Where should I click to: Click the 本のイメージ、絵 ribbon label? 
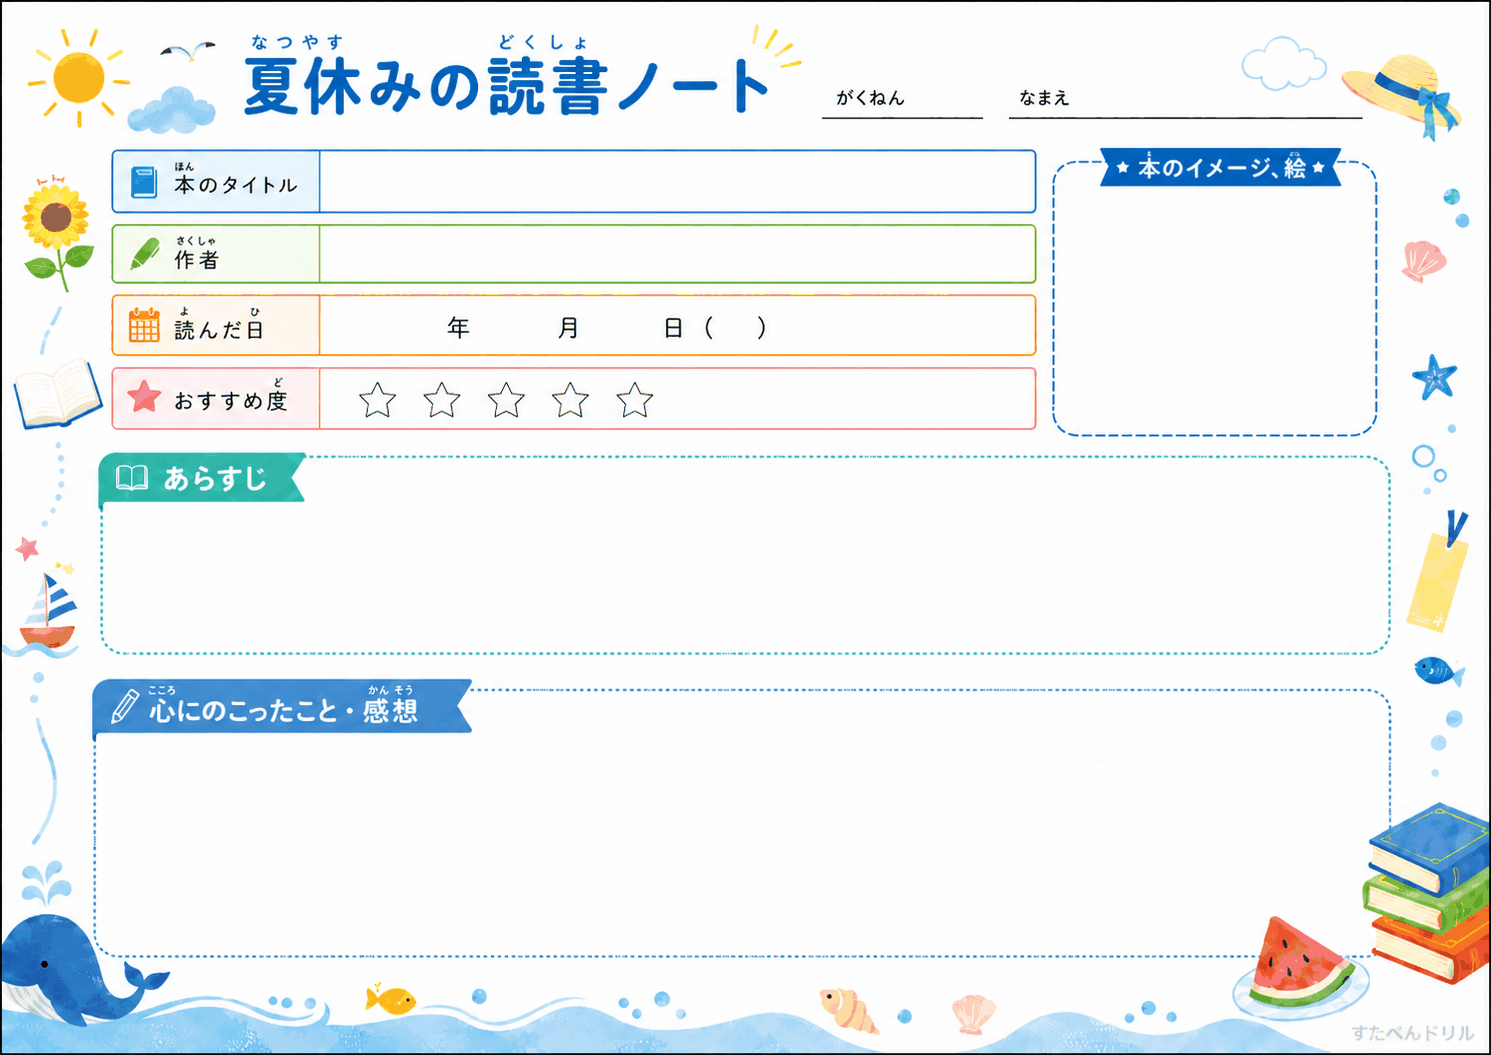coord(1222,168)
